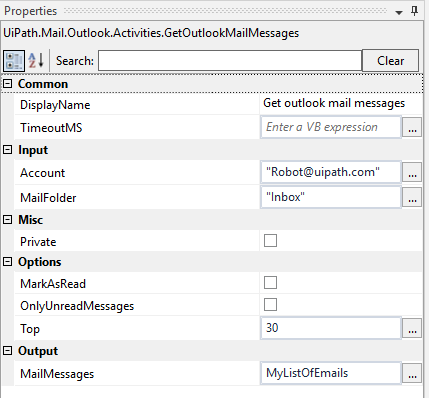The width and height of the screenshot is (429, 398).
Task: Open expression editor for MailMessages
Action: click(x=412, y=373)
